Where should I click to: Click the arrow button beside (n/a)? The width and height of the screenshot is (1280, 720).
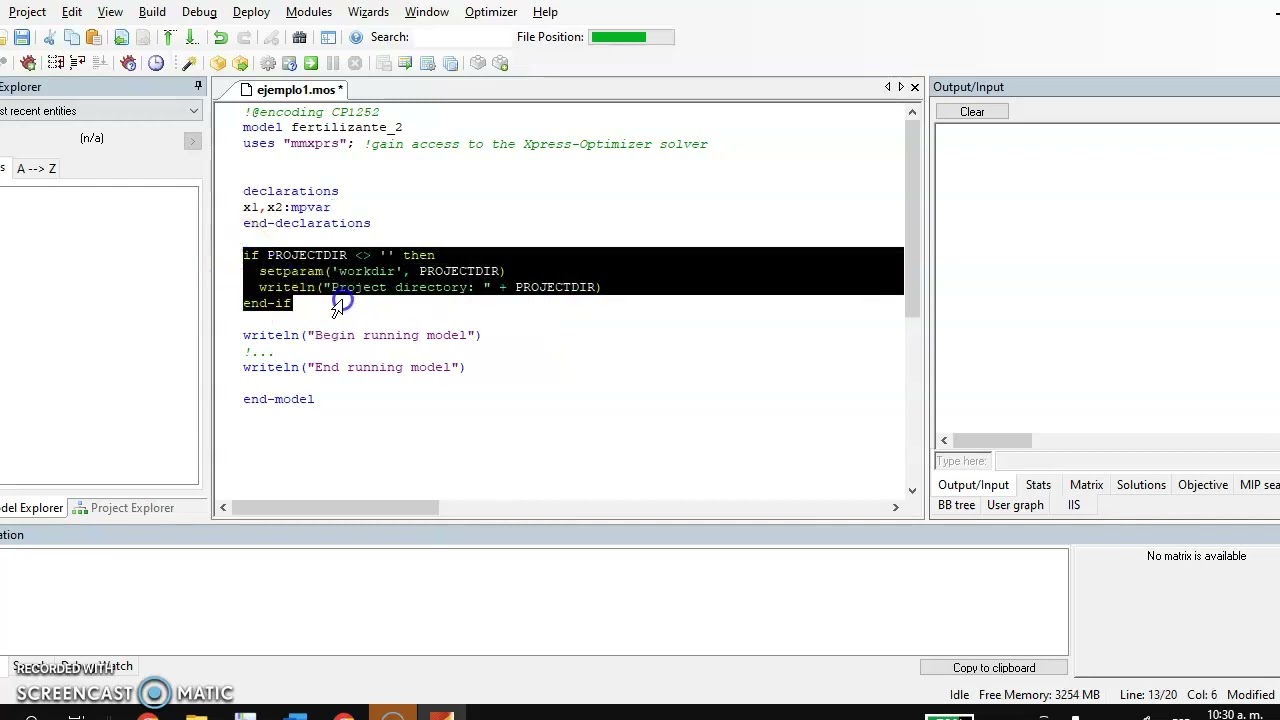pyautogui.click(x=193, y=141)
